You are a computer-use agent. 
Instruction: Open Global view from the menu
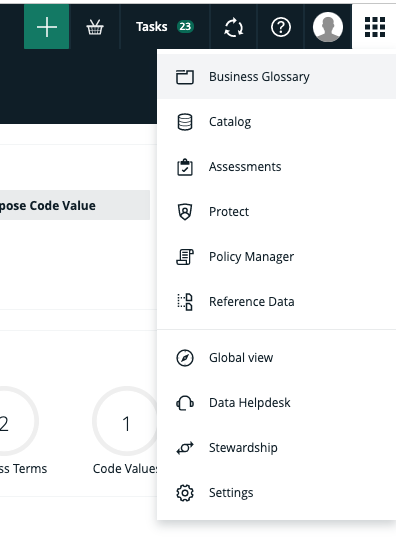point(276,358)
